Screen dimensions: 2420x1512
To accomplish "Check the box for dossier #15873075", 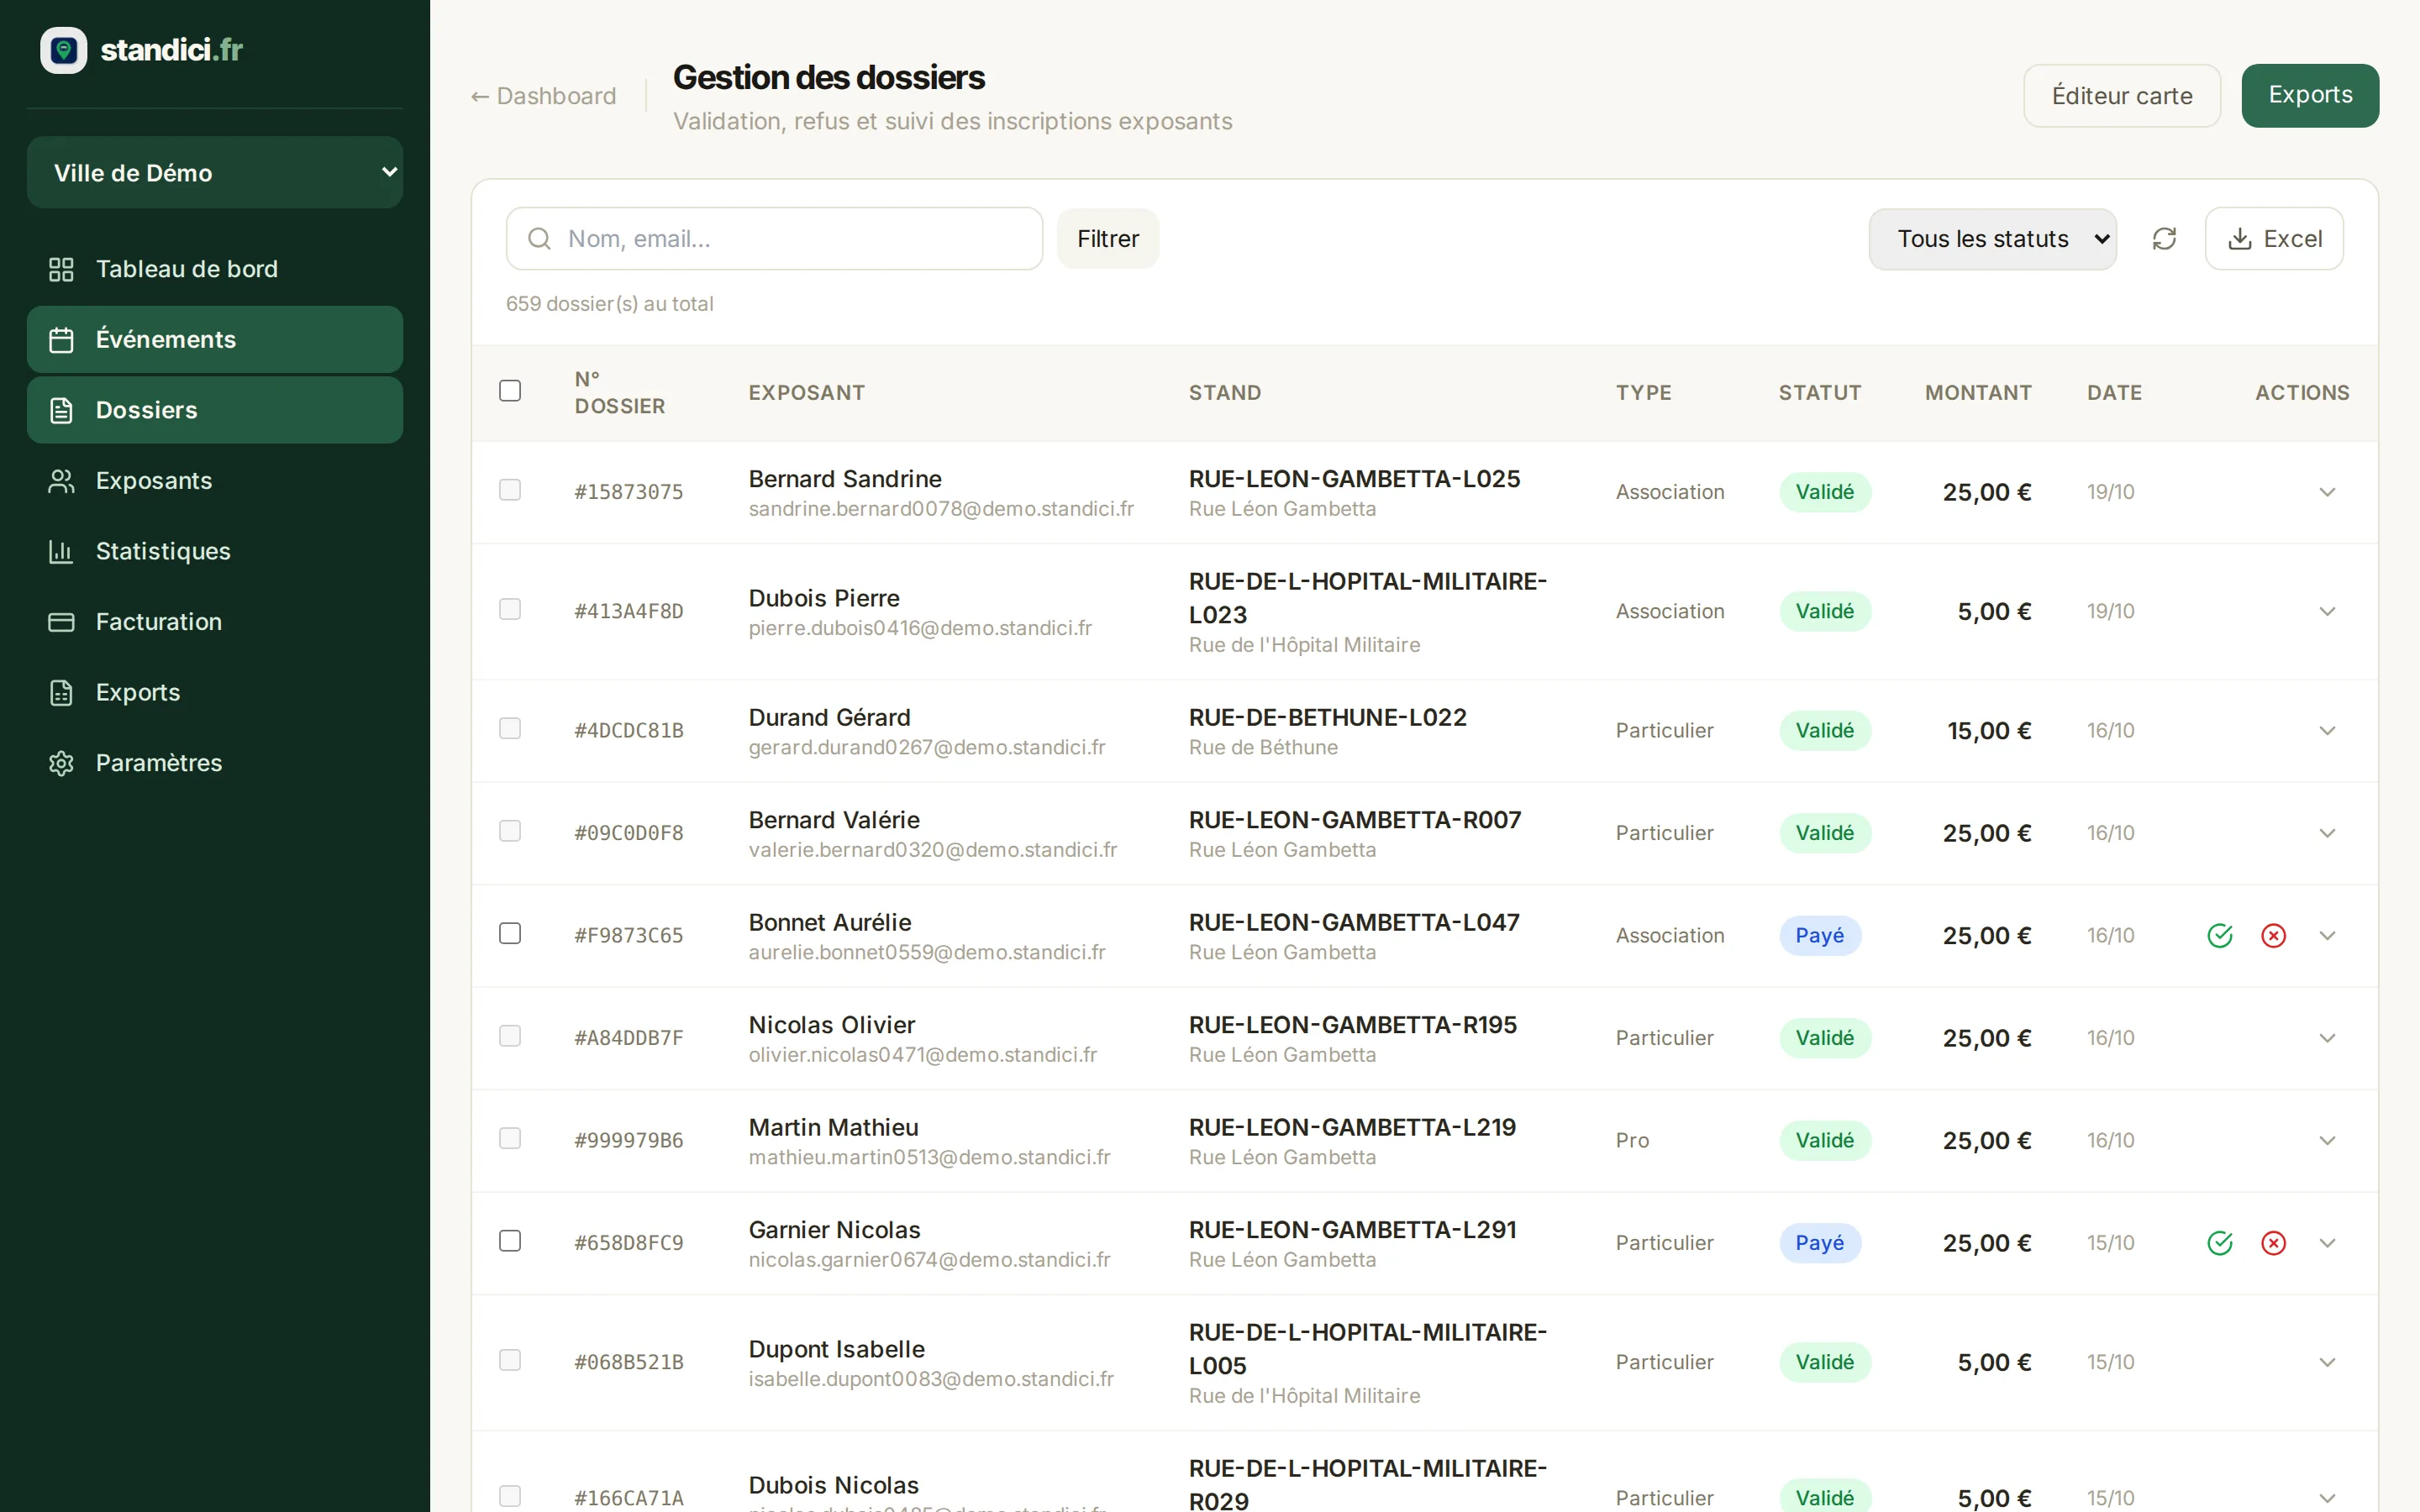I will 510,490.
